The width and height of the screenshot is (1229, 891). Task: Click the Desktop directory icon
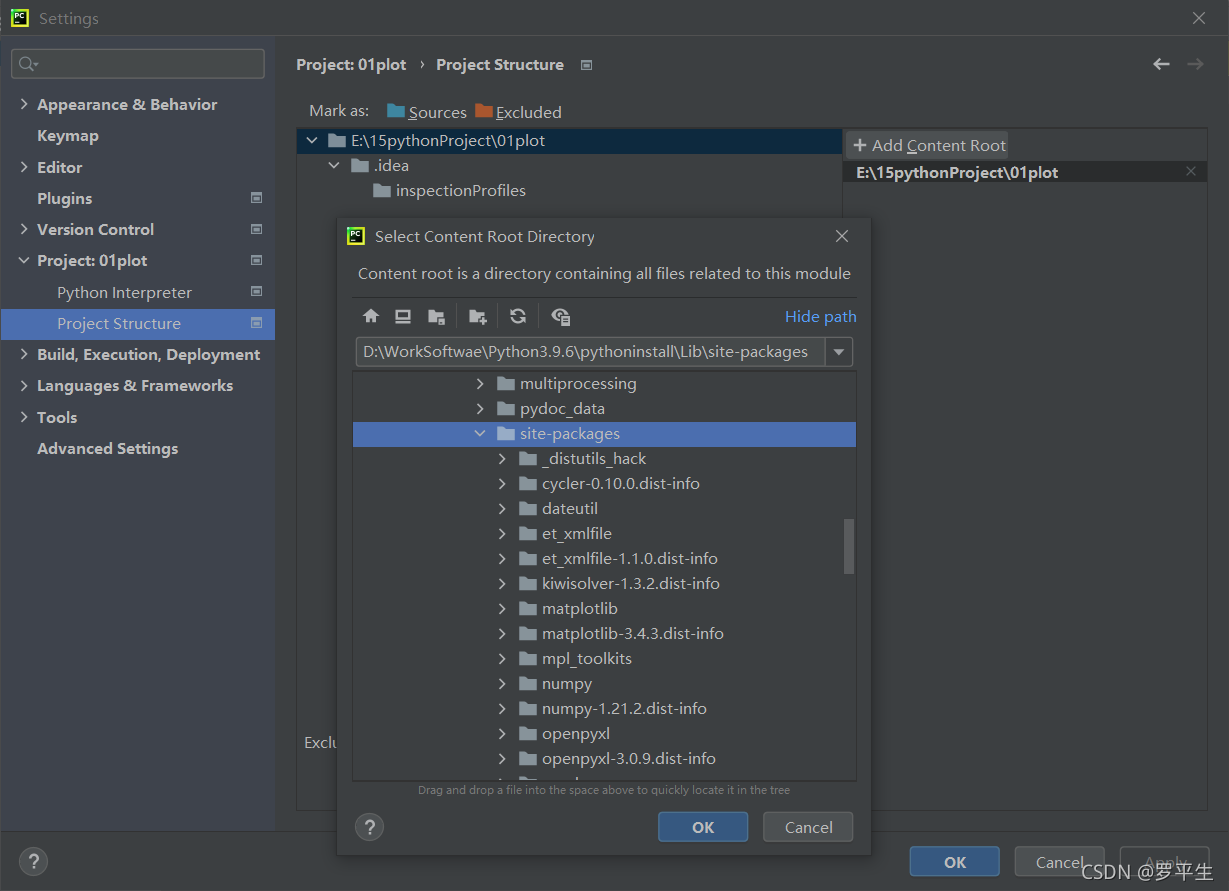pyautogui.click(x=403, y=317)
